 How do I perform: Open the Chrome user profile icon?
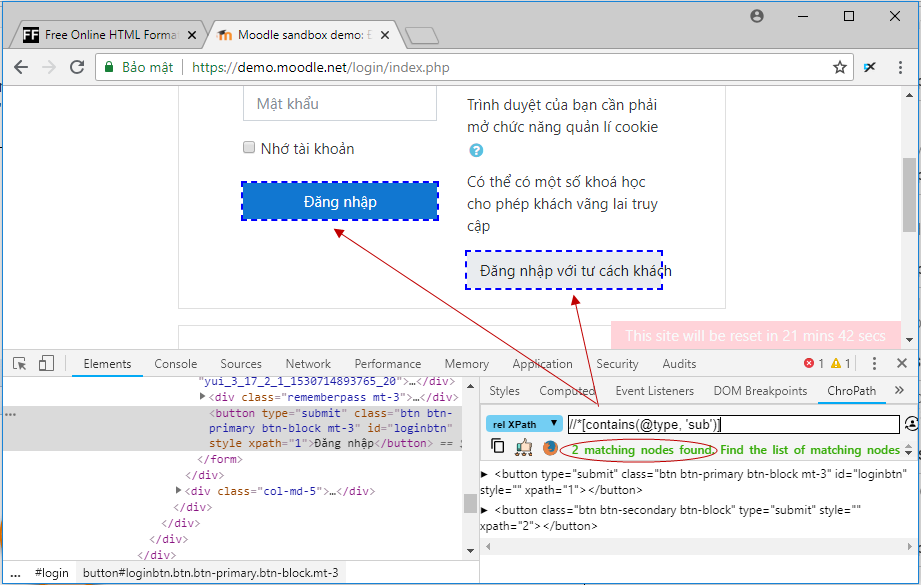(757, 16)
